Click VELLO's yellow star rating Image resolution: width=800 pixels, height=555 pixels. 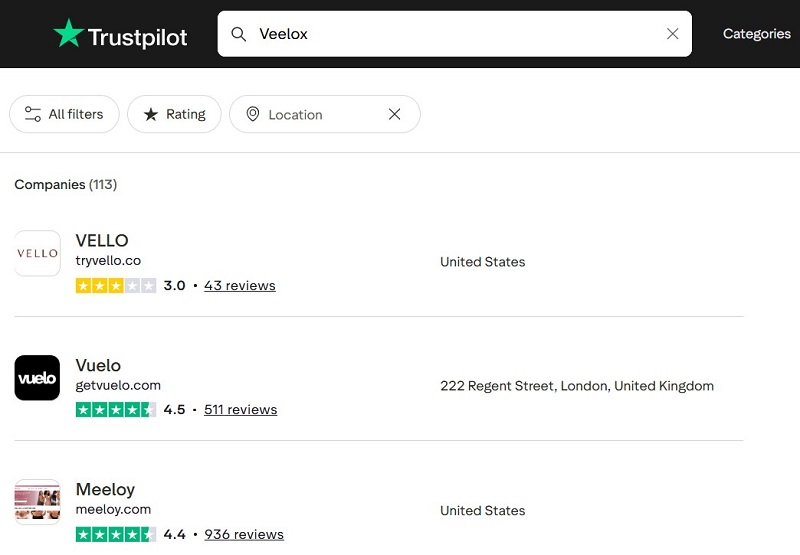[x=116, y=285]
